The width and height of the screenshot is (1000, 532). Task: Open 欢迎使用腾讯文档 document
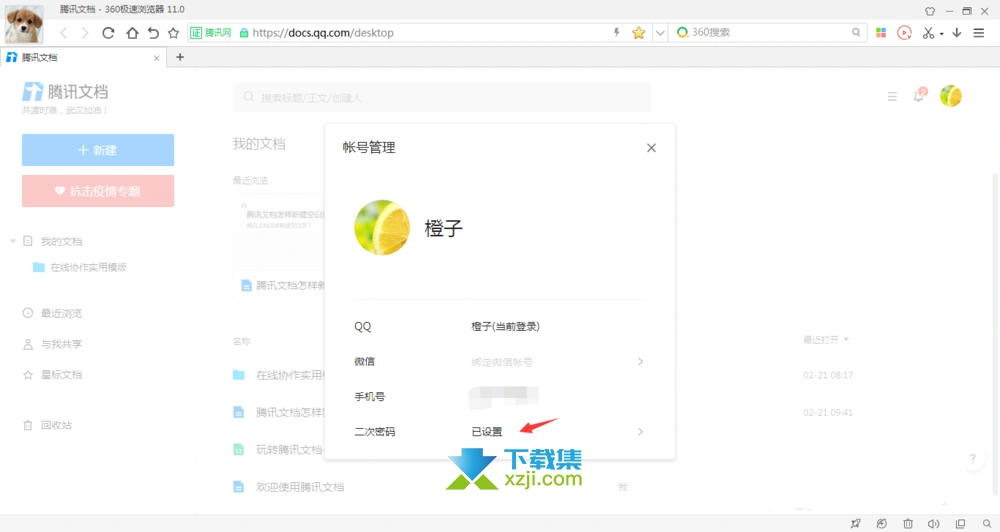pyautogui.click(x=300, y=487)
